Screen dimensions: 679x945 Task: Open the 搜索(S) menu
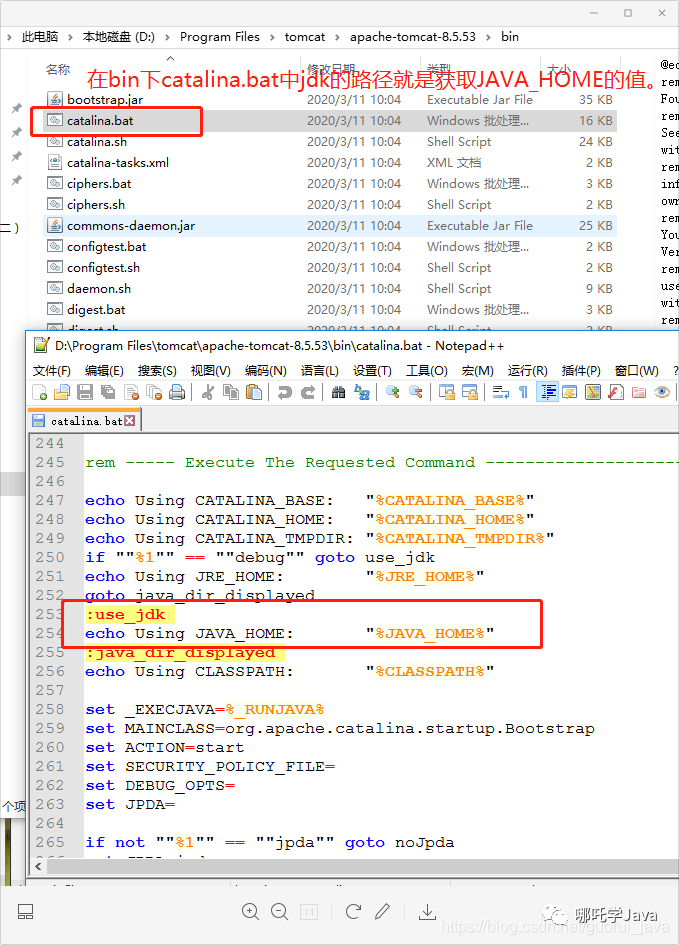click(157, 371)
